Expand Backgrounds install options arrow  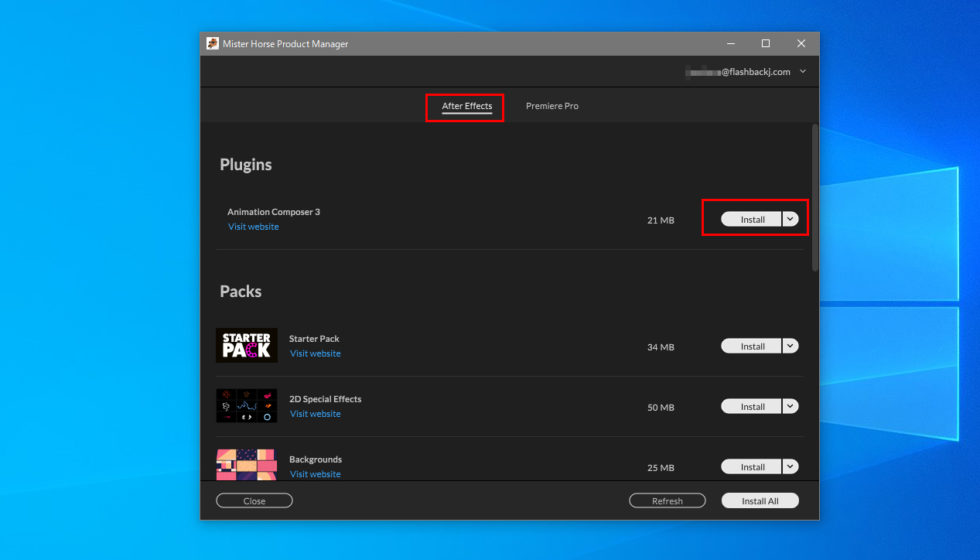(x=790, y=466)
